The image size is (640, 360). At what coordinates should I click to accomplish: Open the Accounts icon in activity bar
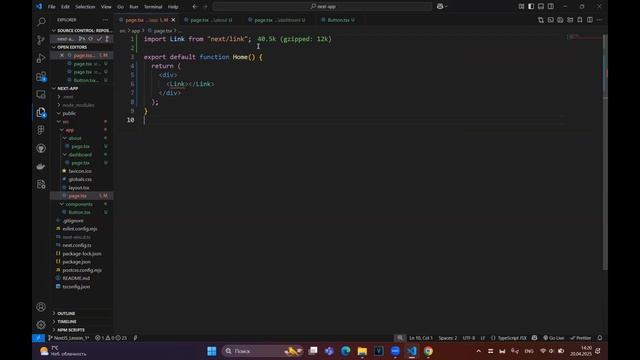click(41, 307)
